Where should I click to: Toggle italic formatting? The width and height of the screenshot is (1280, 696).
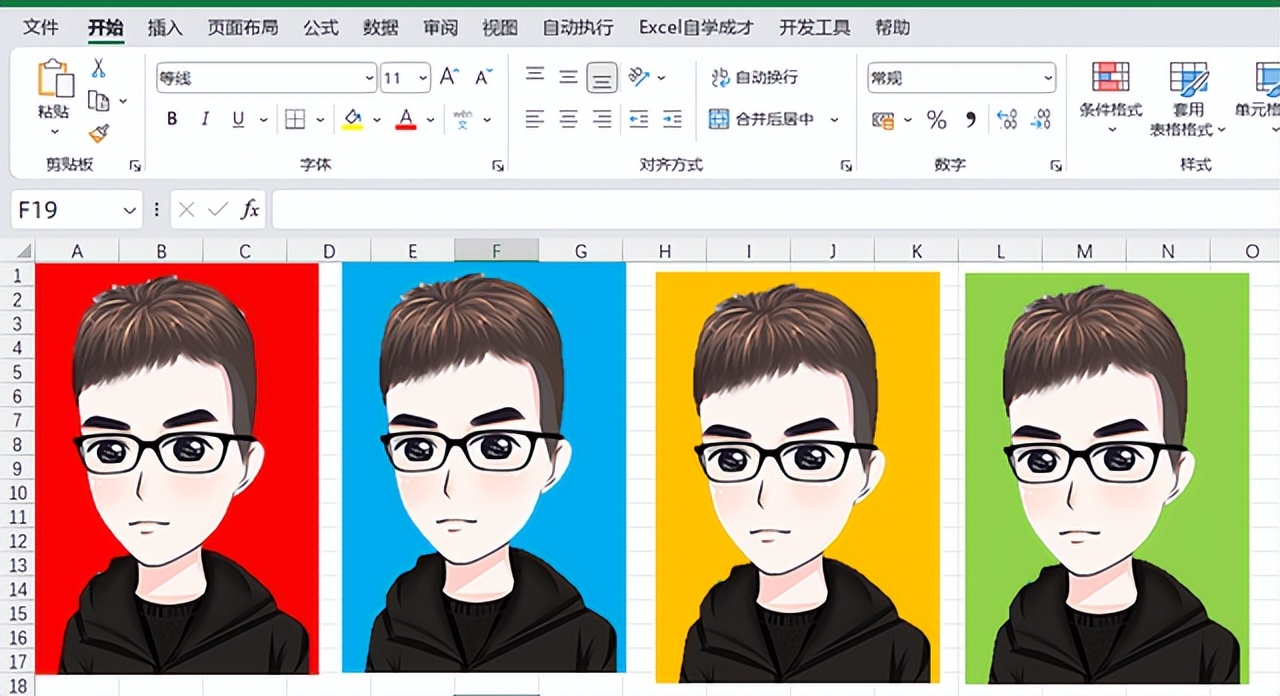click(x=205, y=119)
